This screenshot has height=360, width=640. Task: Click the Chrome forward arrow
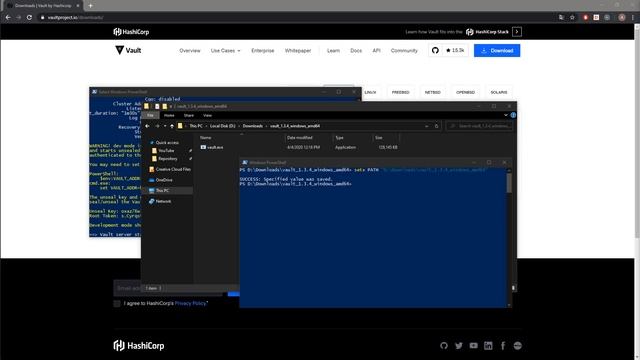pos(18,18)
